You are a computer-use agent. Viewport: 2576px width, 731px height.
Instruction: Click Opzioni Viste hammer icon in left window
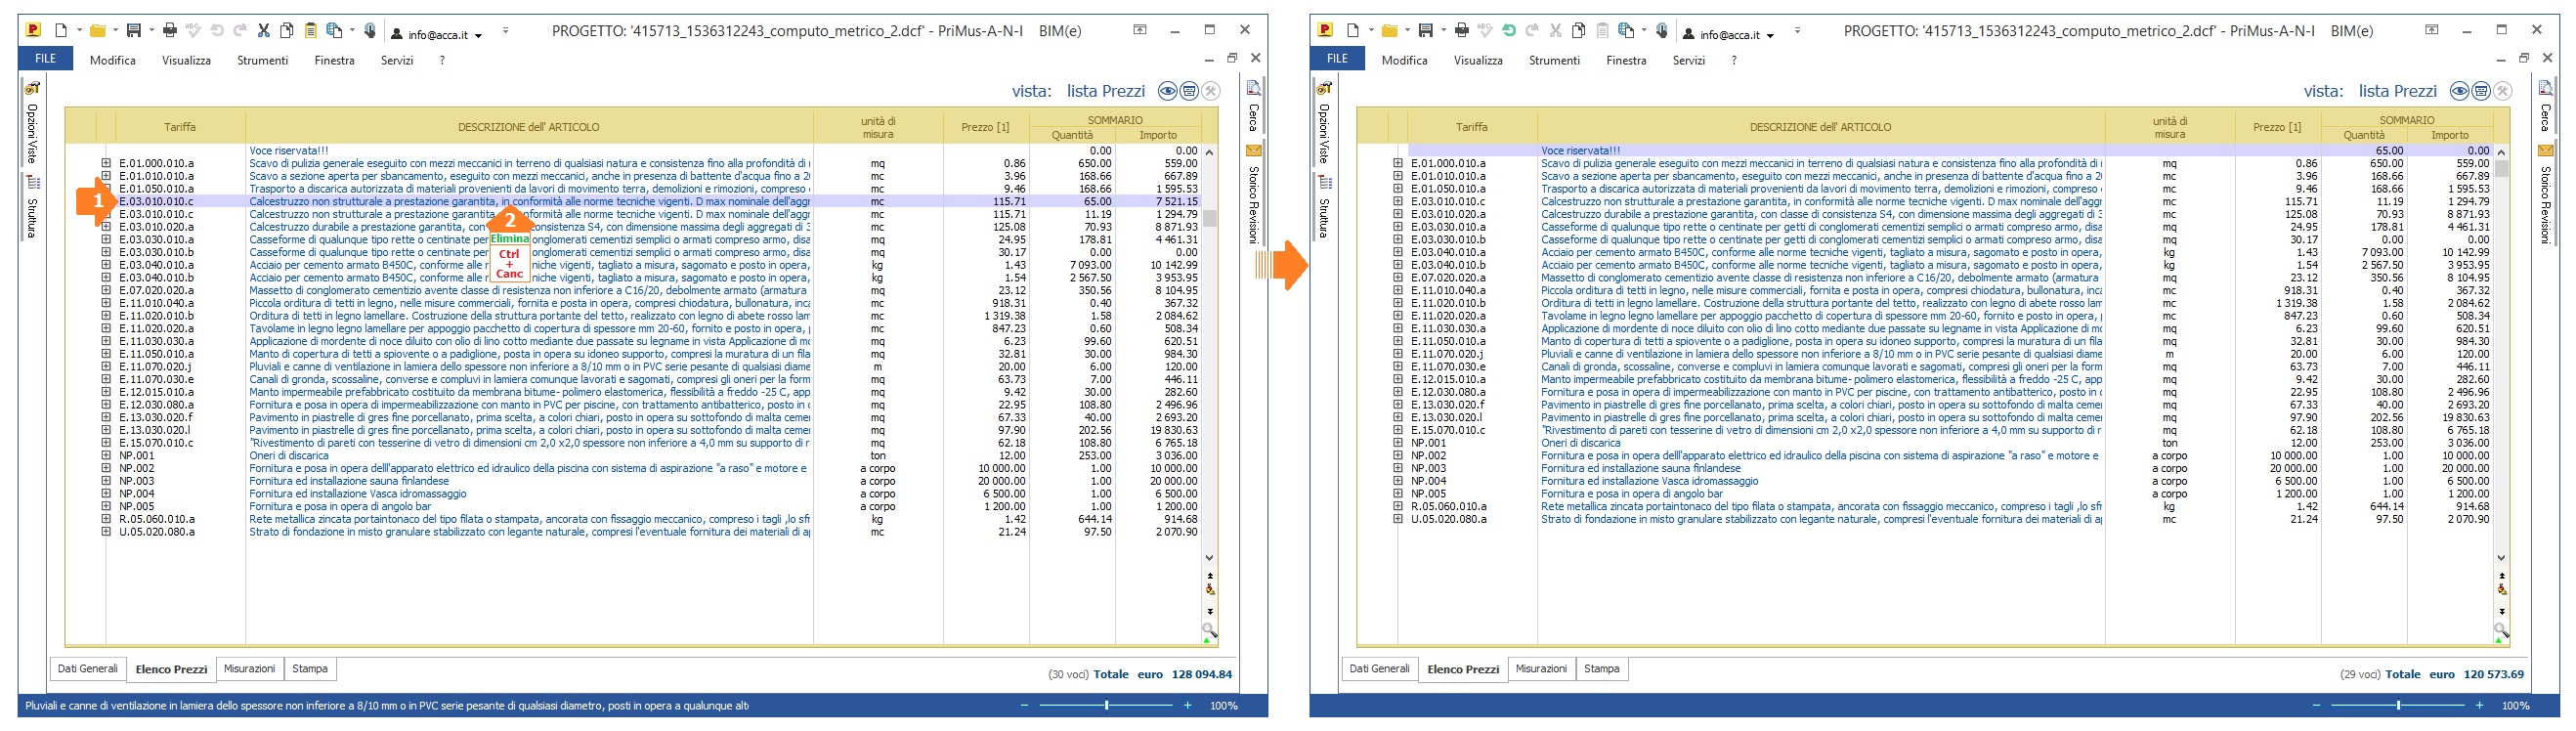point(32,89)
